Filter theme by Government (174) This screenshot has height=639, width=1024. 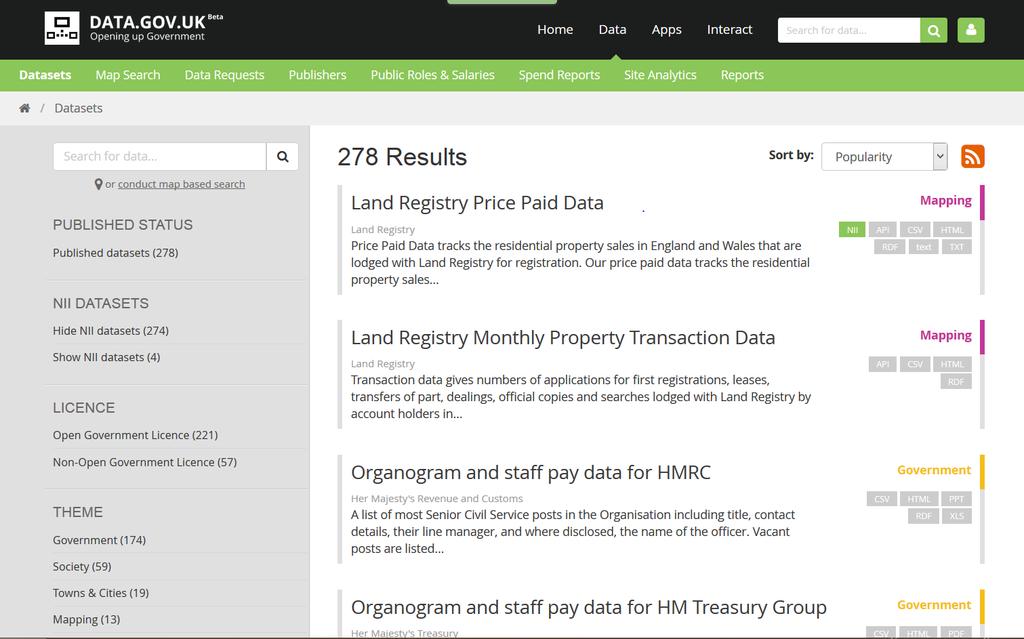pos(99,540)
